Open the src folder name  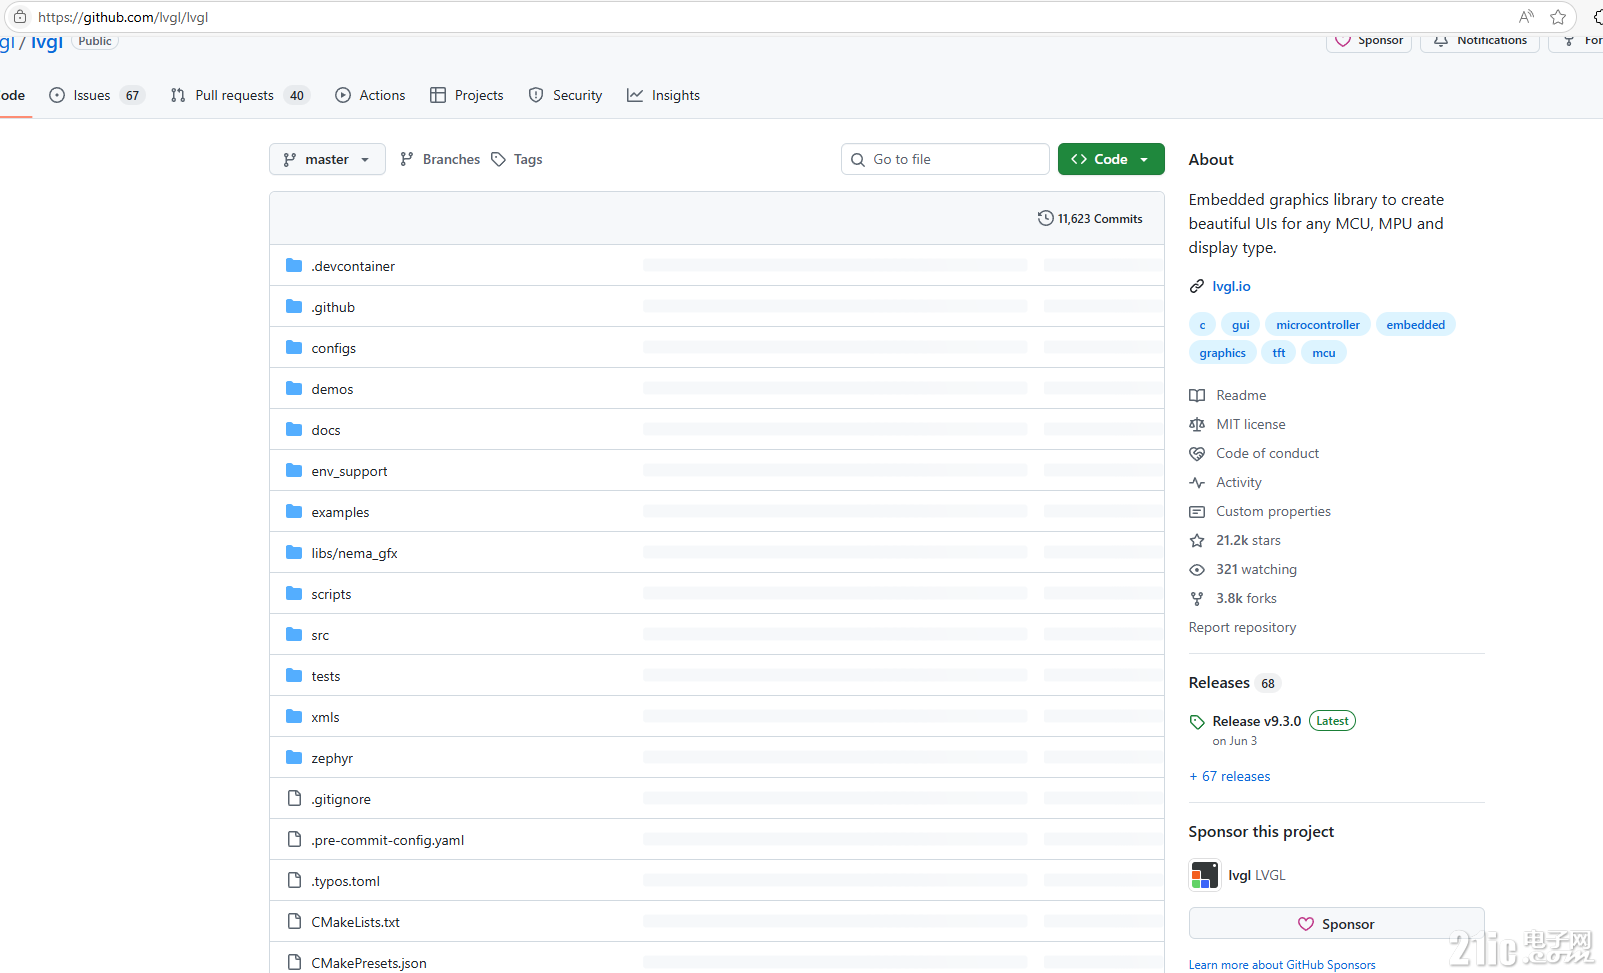320,635
